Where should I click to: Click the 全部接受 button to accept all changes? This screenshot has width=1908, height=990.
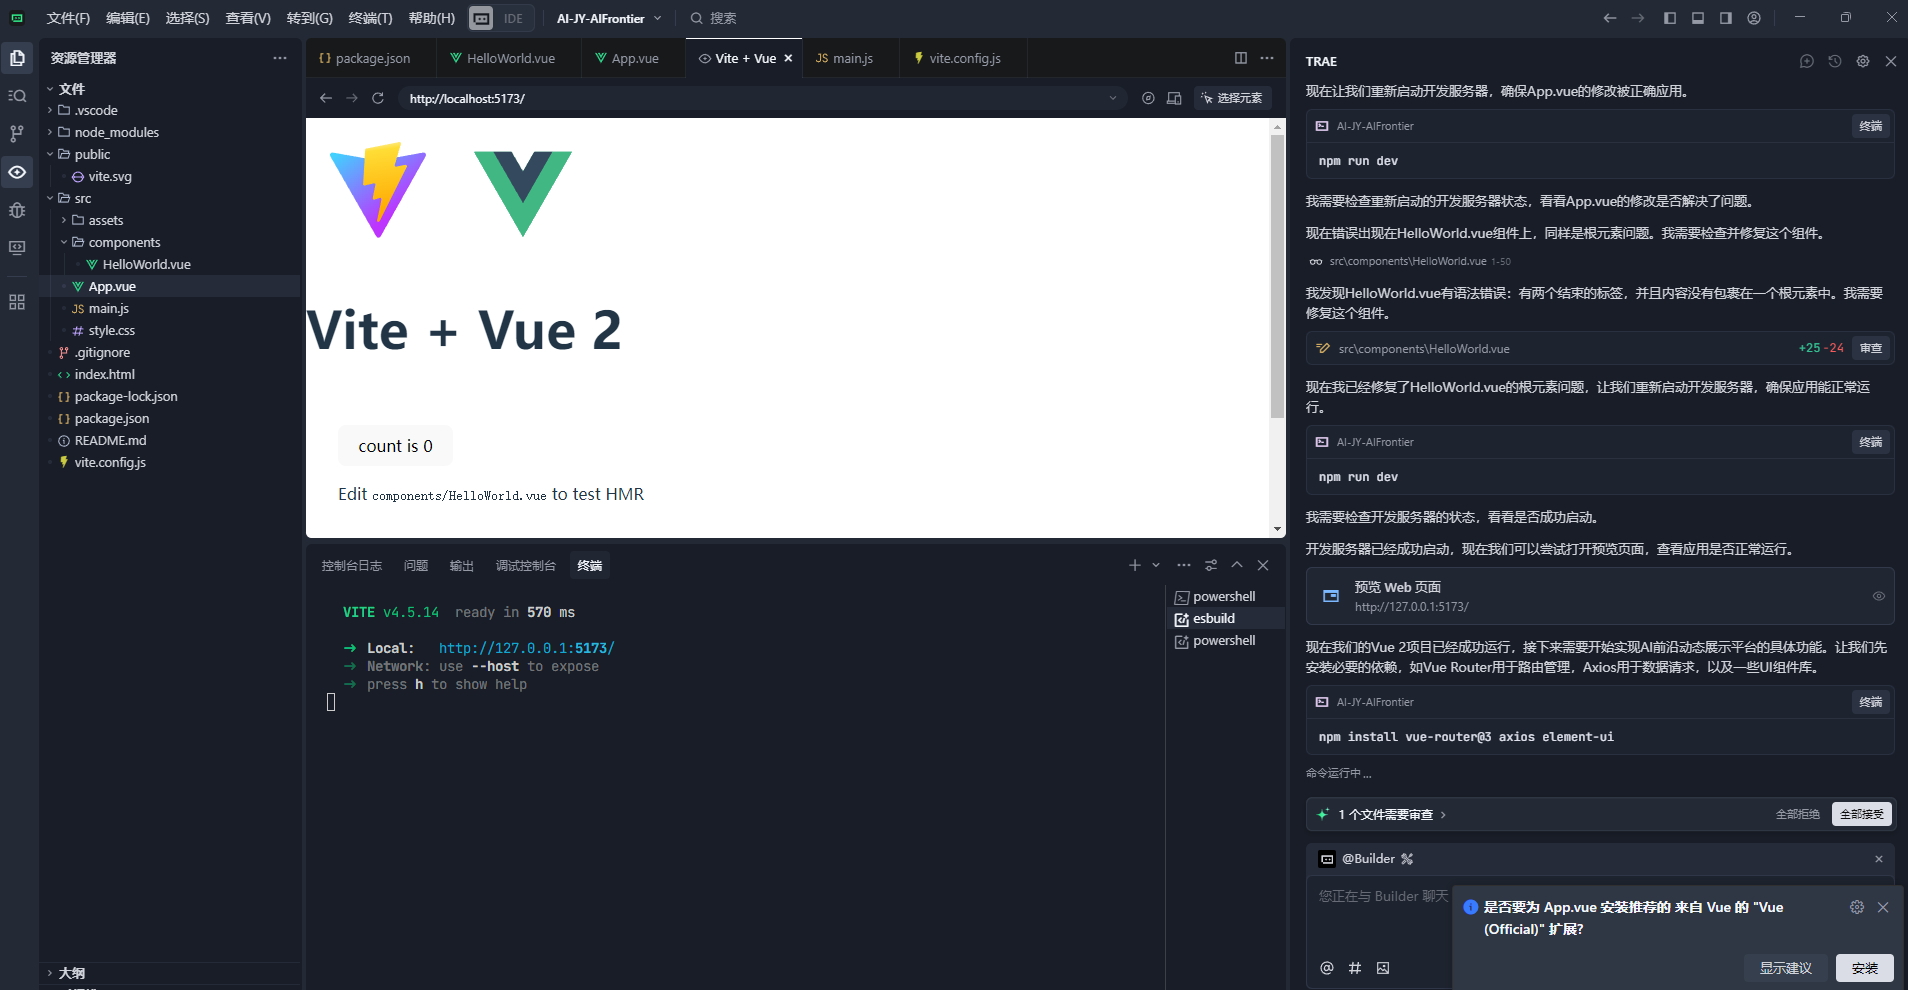1862,813
